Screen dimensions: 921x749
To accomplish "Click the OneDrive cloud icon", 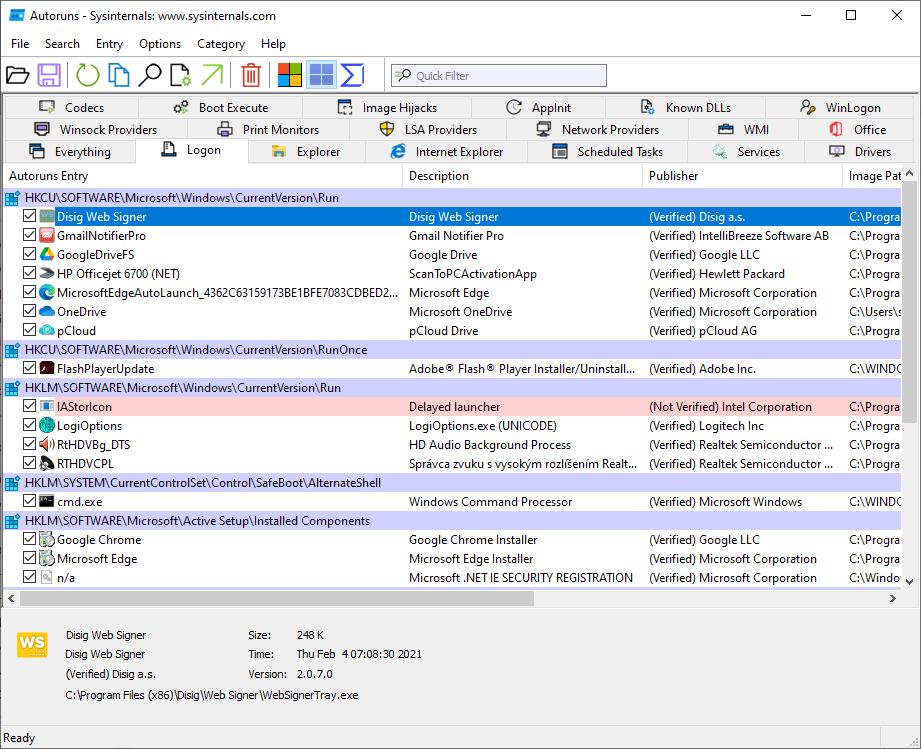I will (x=47, y=311).
